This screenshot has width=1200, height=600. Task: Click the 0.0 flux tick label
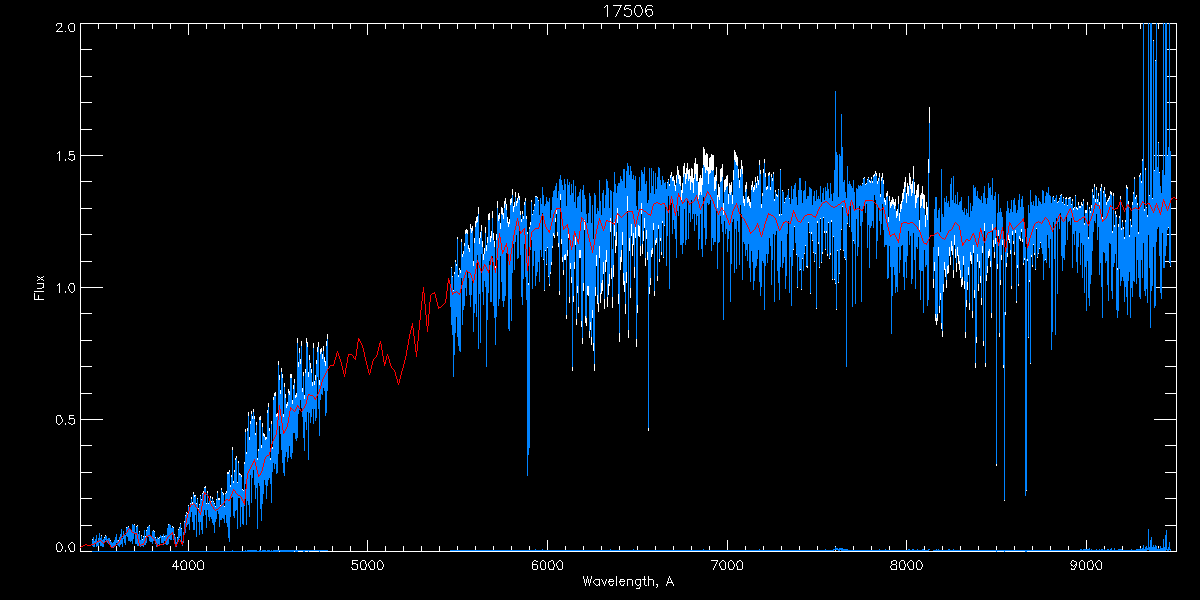[x=62, y=547]
